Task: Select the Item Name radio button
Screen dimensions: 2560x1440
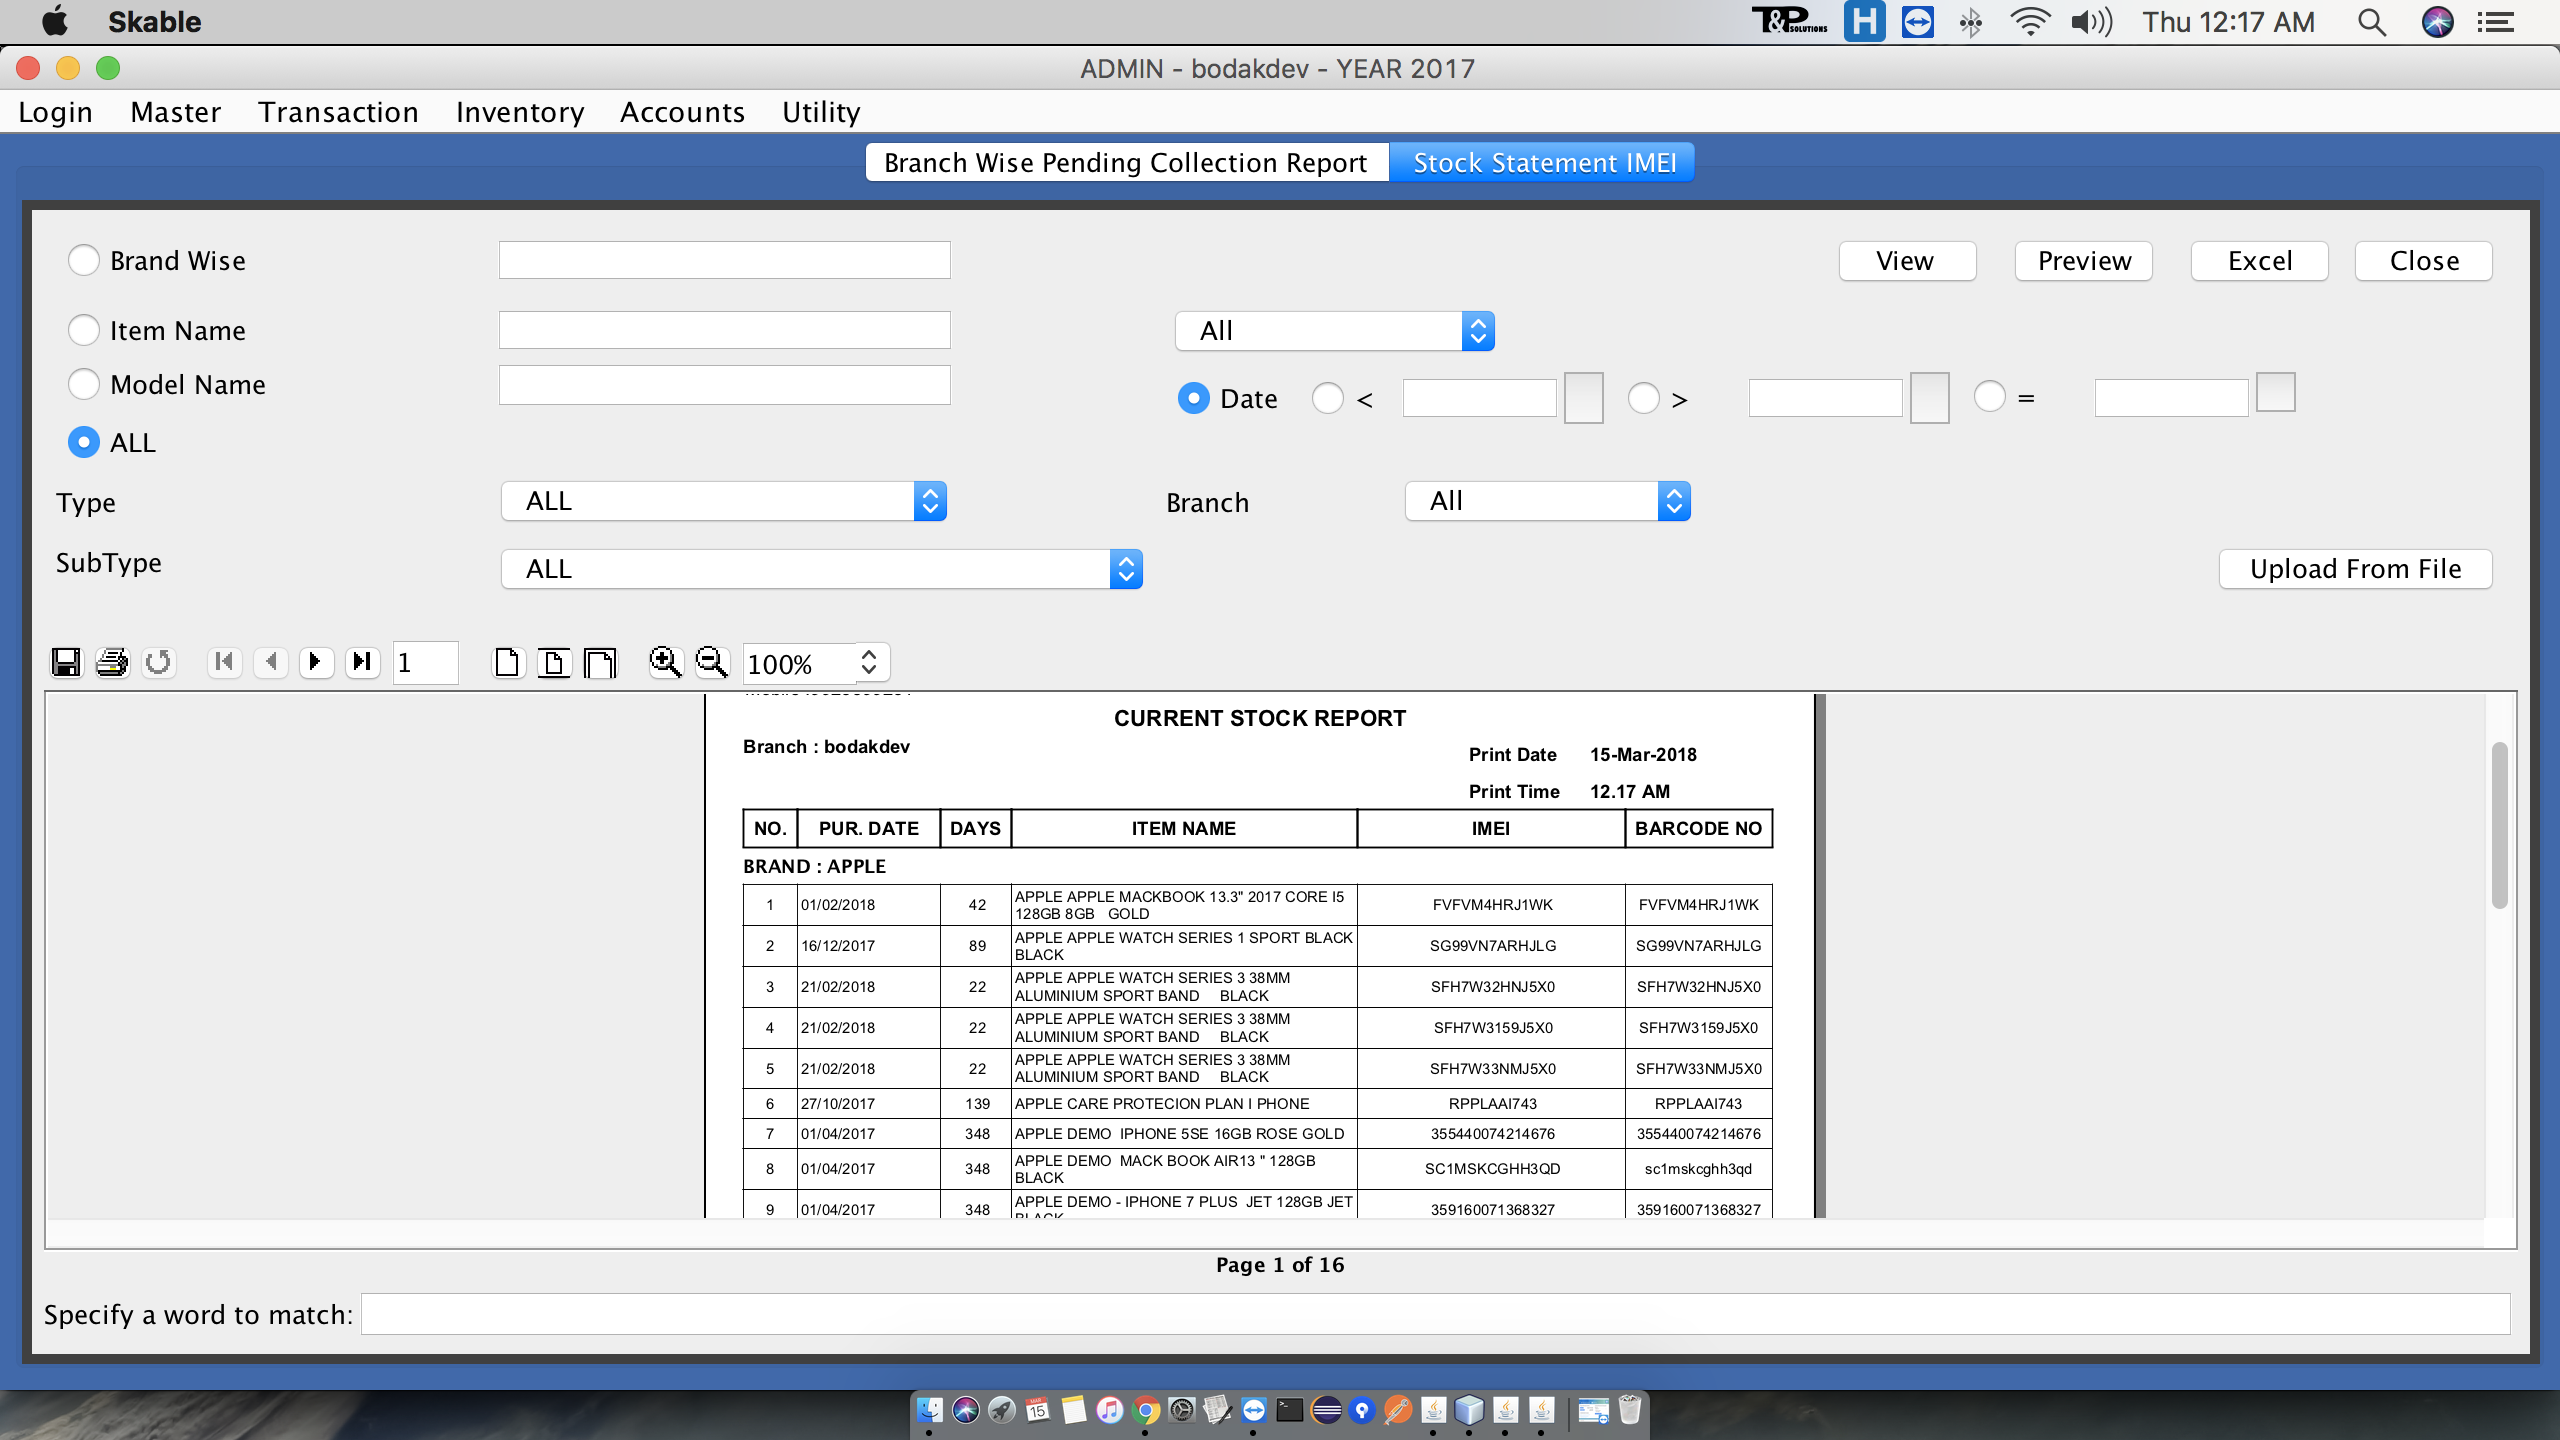Action: click(84, 330)
